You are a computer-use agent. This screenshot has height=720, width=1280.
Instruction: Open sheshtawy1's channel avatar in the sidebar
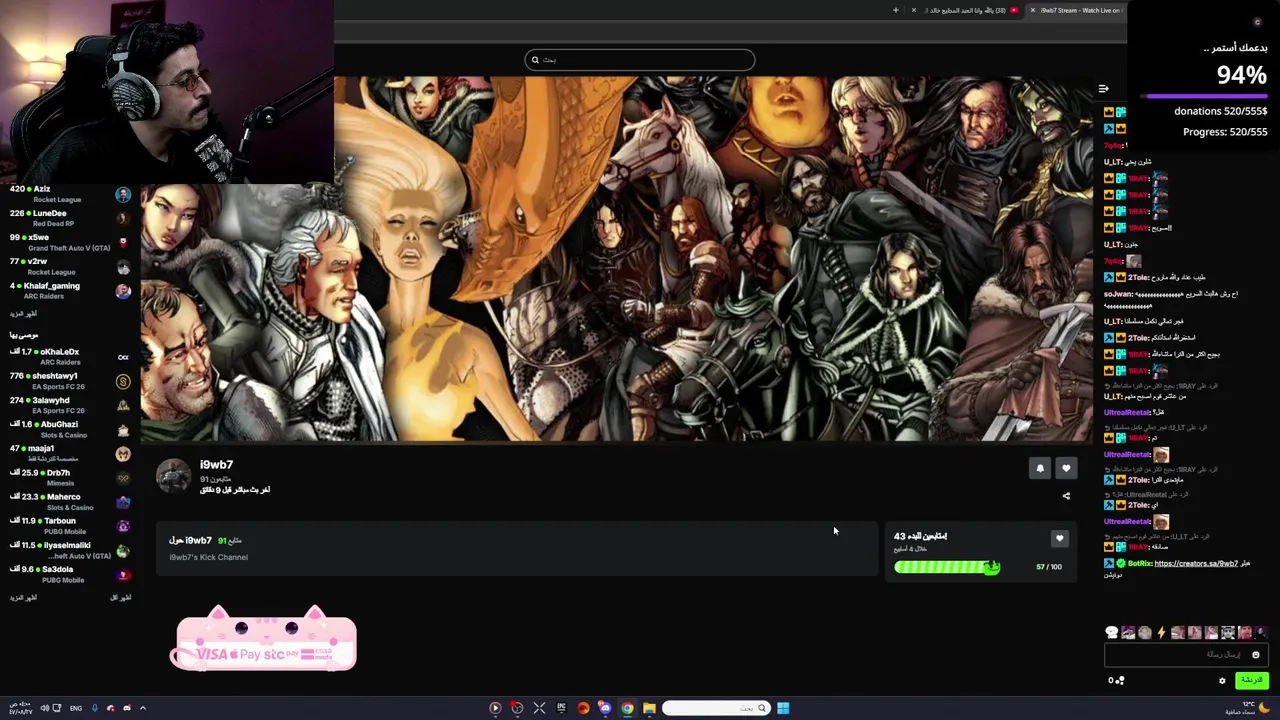pyautogui.click(x=123, y=381)
